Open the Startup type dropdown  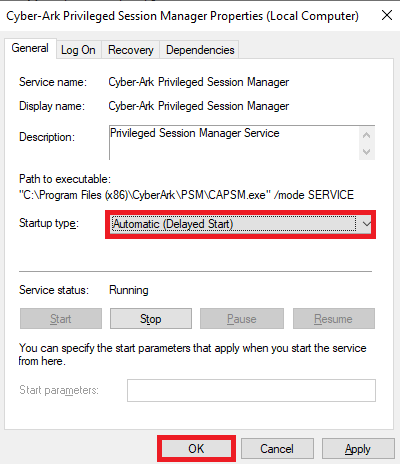coord(241,224)
